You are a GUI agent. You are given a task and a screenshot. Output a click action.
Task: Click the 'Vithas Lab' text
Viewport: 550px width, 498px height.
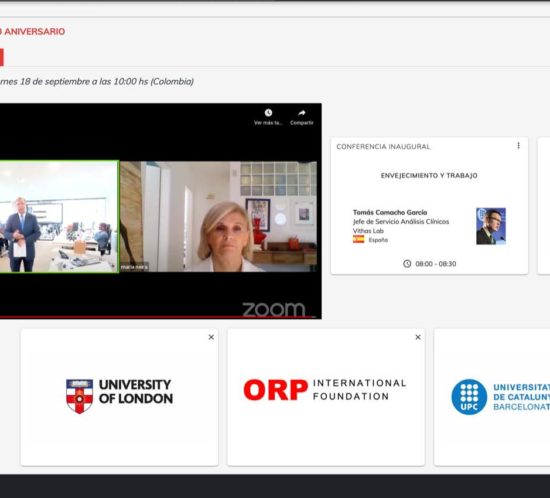point(368,231)
